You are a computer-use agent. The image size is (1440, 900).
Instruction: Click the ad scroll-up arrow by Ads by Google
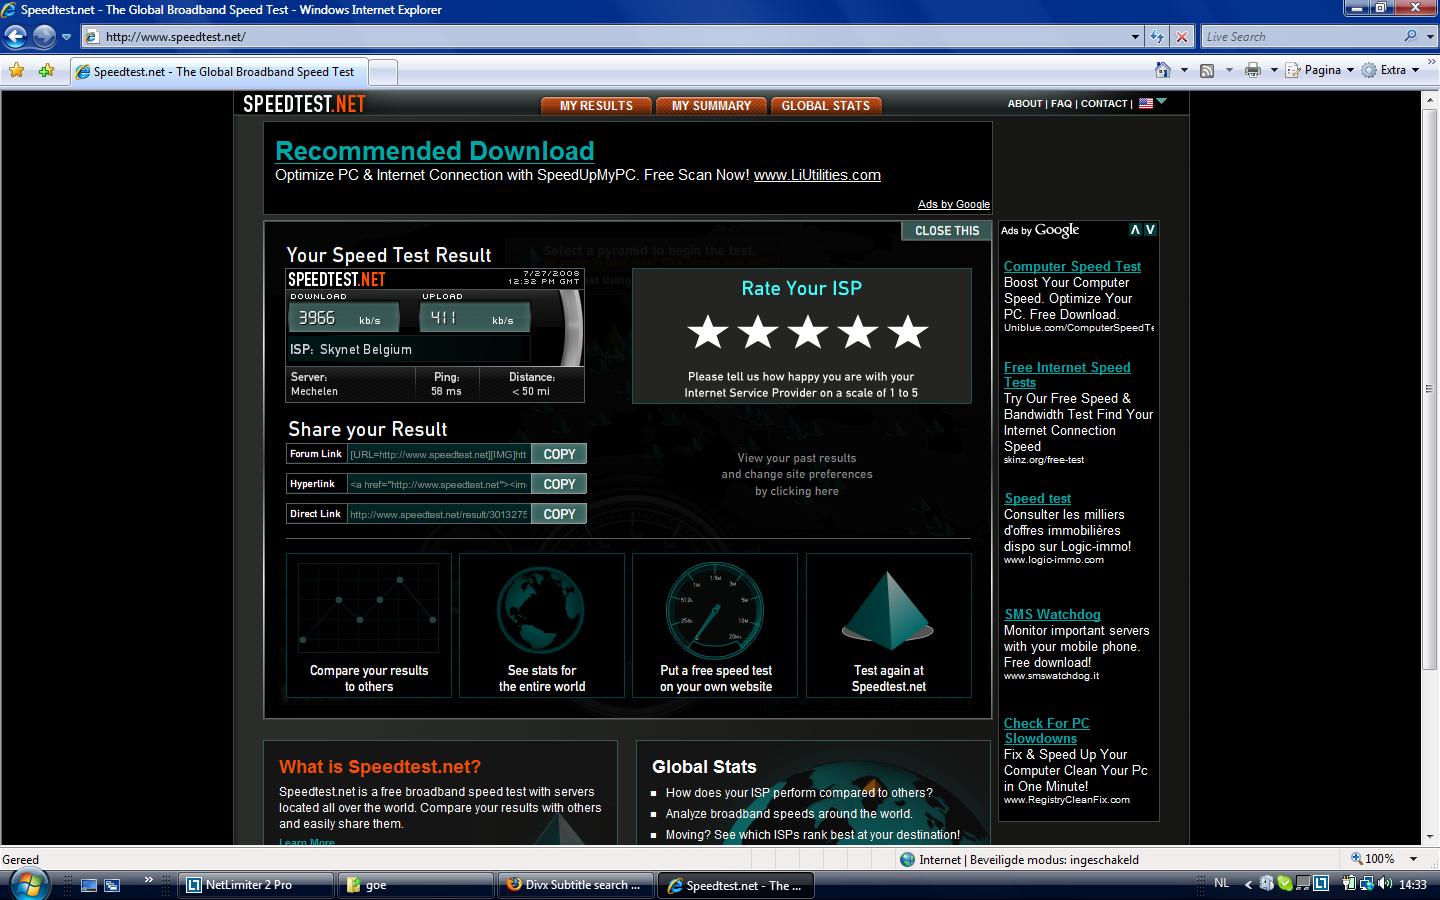[1135, 230]
